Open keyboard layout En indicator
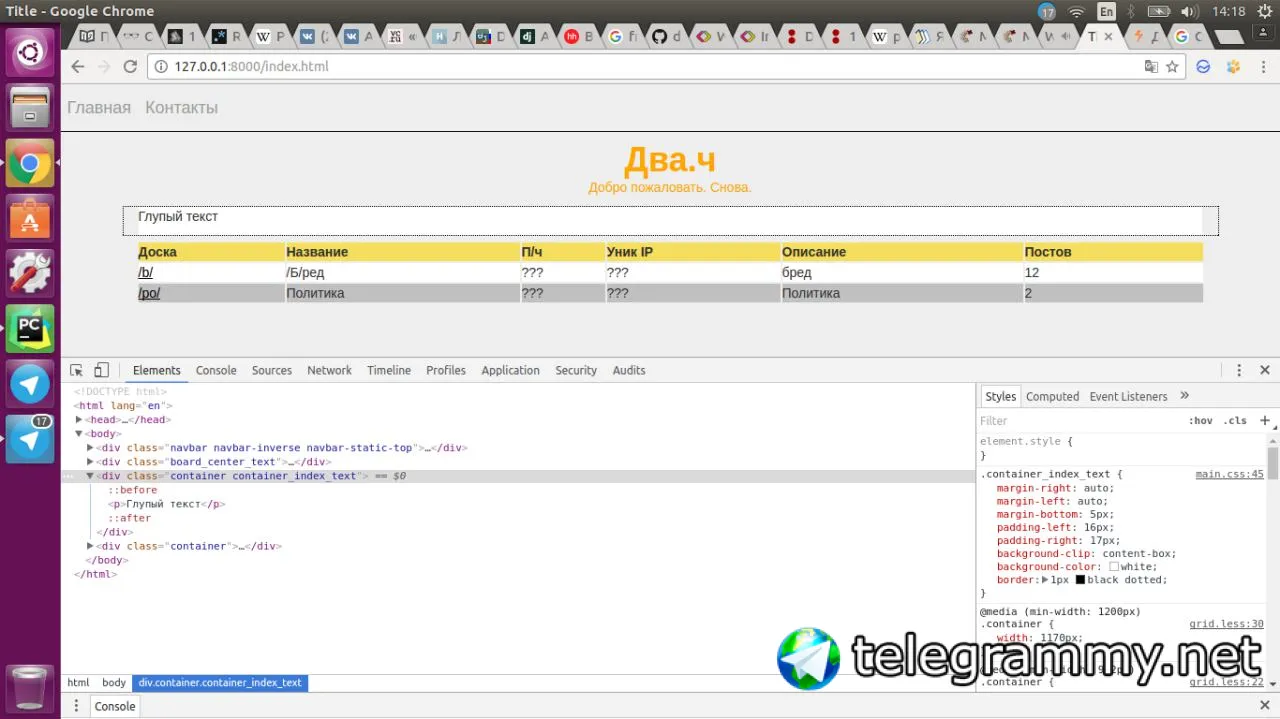The image size is (1280, 719). tap(1106, 11)
